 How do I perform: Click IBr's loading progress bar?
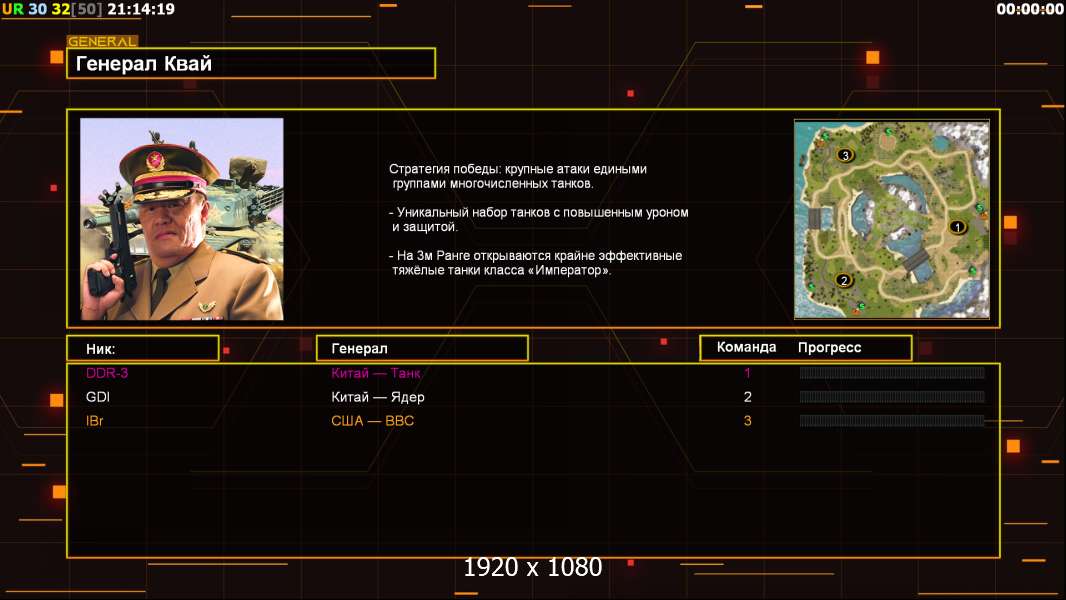coord(891,421)
